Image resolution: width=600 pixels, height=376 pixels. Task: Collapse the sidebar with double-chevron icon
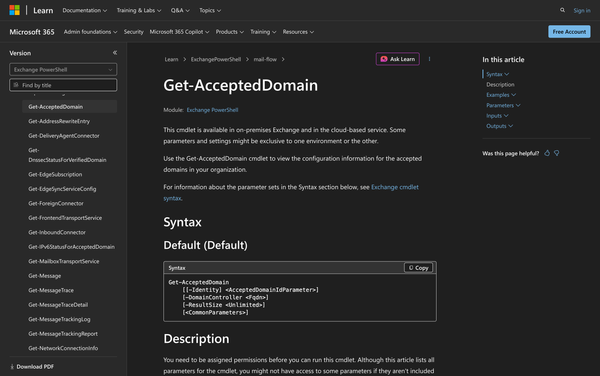click(115, 53)
